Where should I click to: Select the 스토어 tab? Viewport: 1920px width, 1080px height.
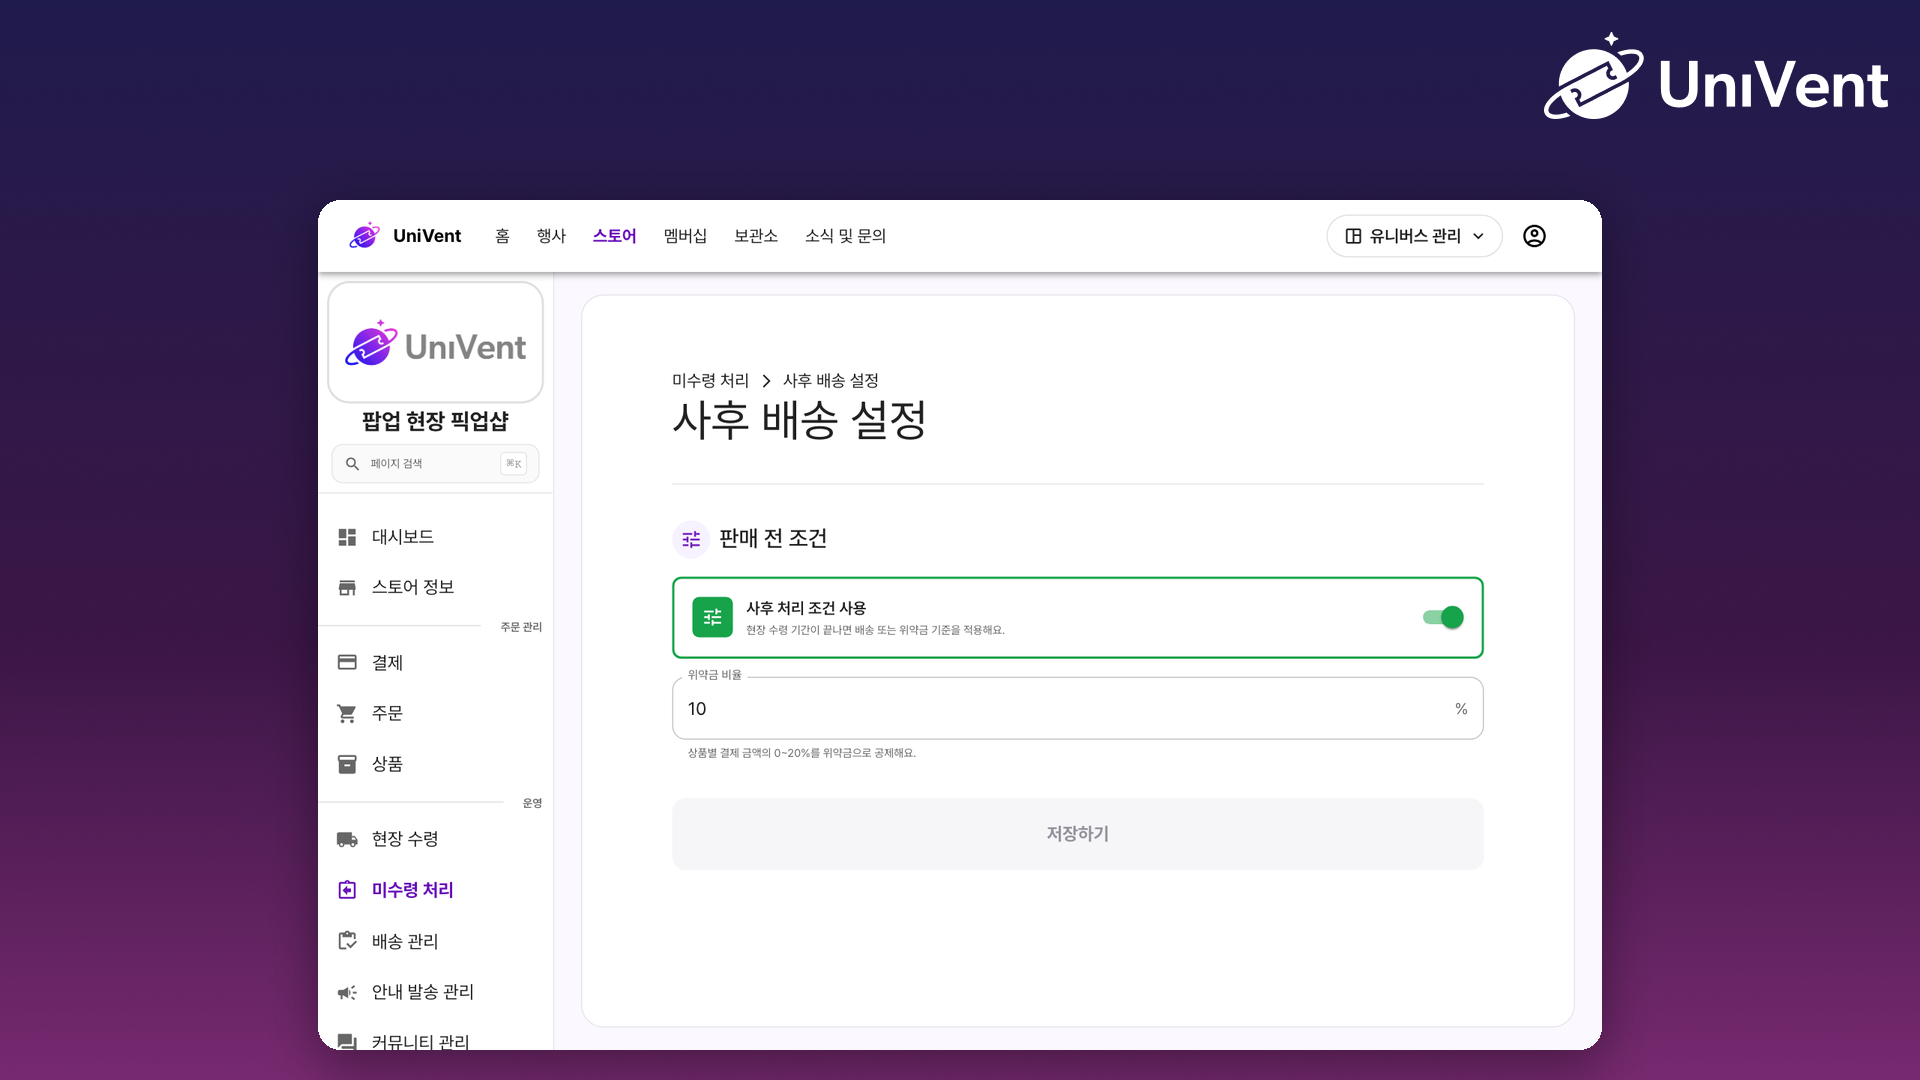614,236
